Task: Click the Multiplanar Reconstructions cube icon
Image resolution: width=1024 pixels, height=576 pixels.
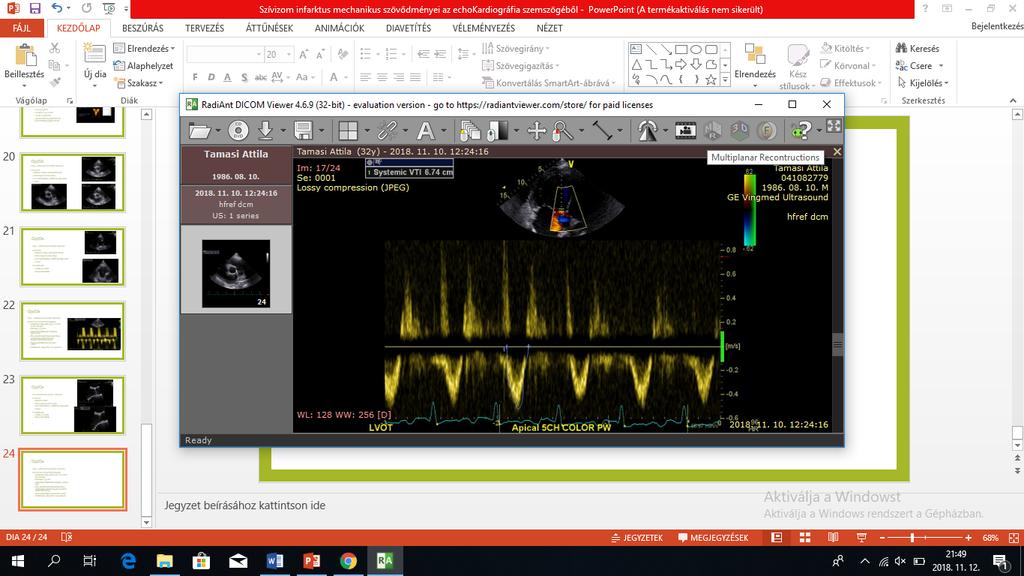Action: tap(712, 131)
